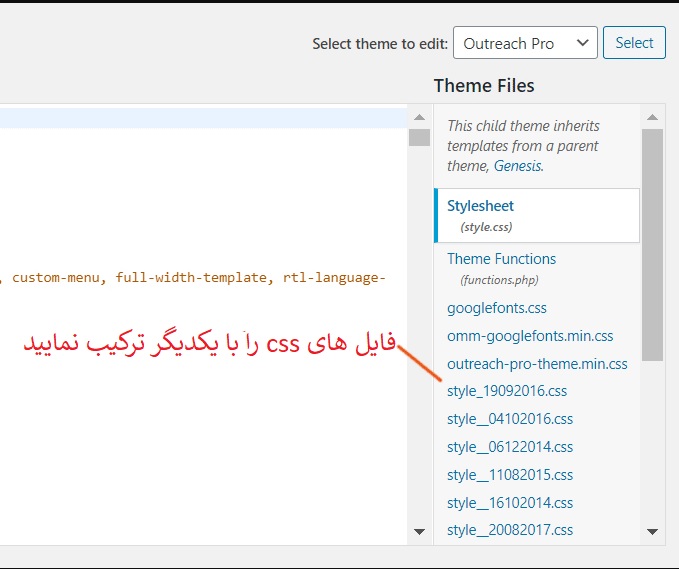Click the Theme Files scrollbar thumb

point(653,245)
